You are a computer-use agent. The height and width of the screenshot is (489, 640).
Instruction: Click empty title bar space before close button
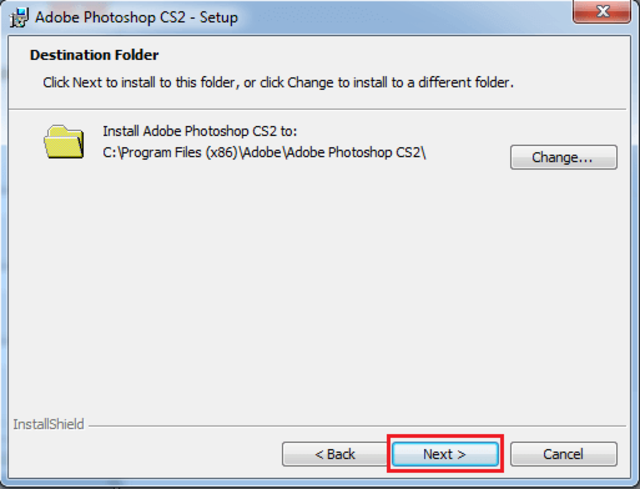click(420, 15)
